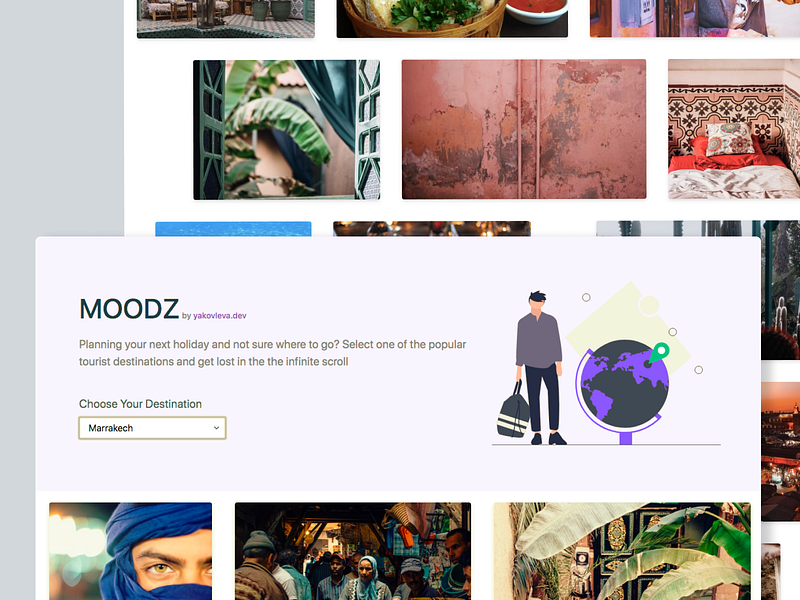Open the palm leaves ornate door photo
Screen dimensions: 800x600
tap(622, 551)
